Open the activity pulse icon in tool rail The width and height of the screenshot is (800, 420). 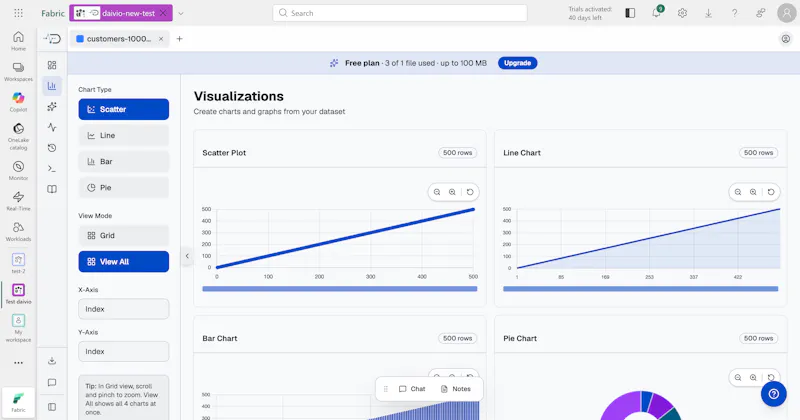(x=52, y=127)
